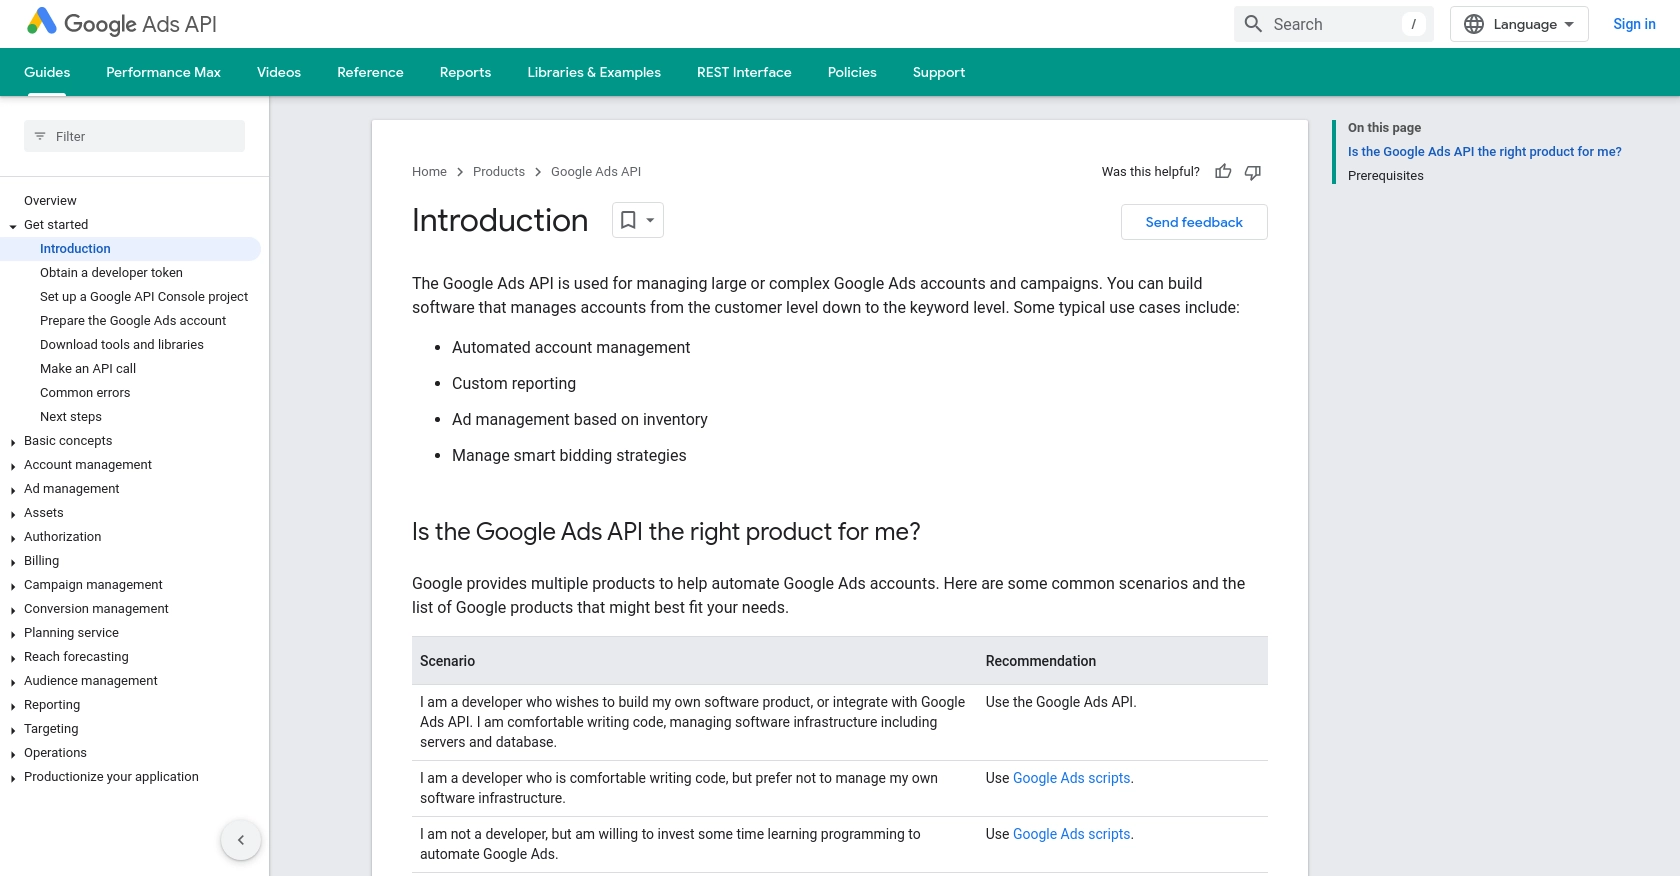Open the Overview sidebar item
This screenshot has height=876, width=1680.
(50, 201)
